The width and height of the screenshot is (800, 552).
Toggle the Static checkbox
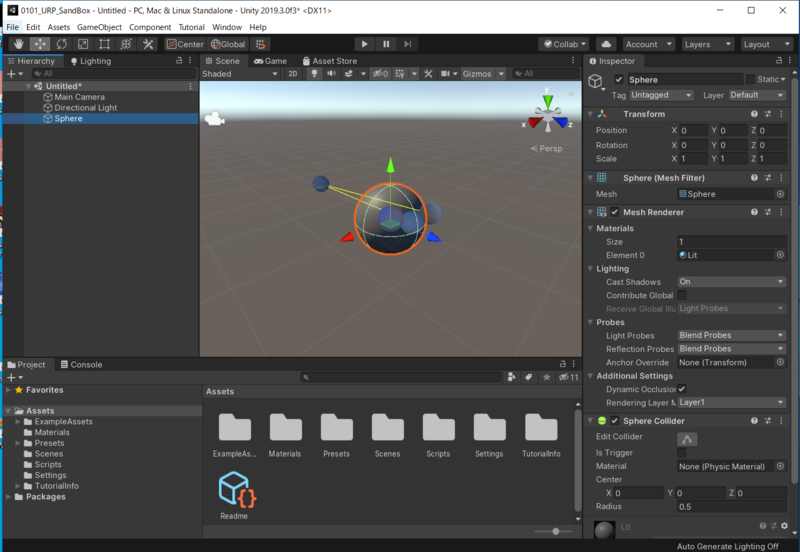coord(750,79)
